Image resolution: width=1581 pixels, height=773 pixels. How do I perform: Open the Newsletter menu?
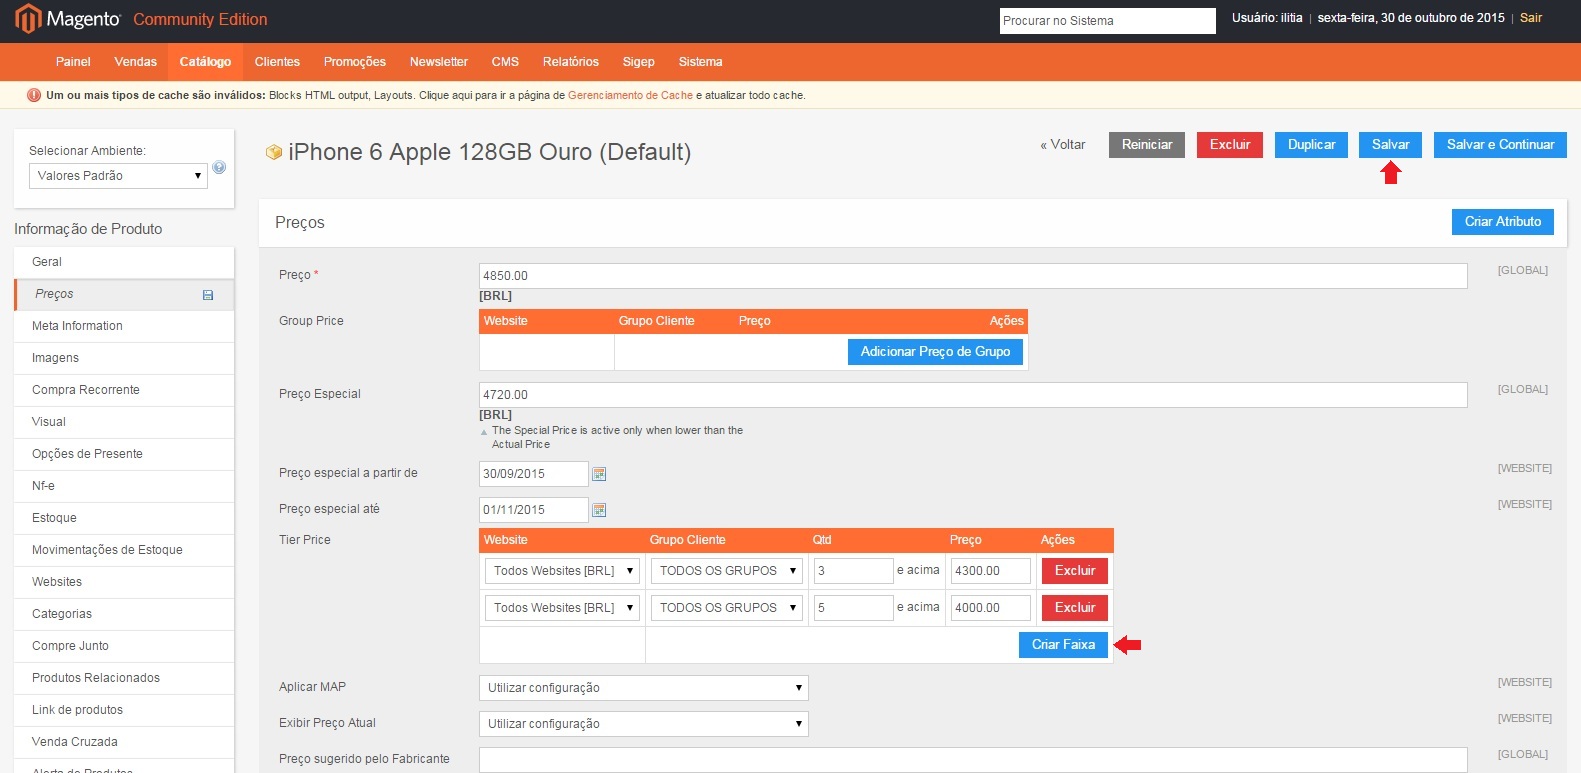(x=439, y=62)
